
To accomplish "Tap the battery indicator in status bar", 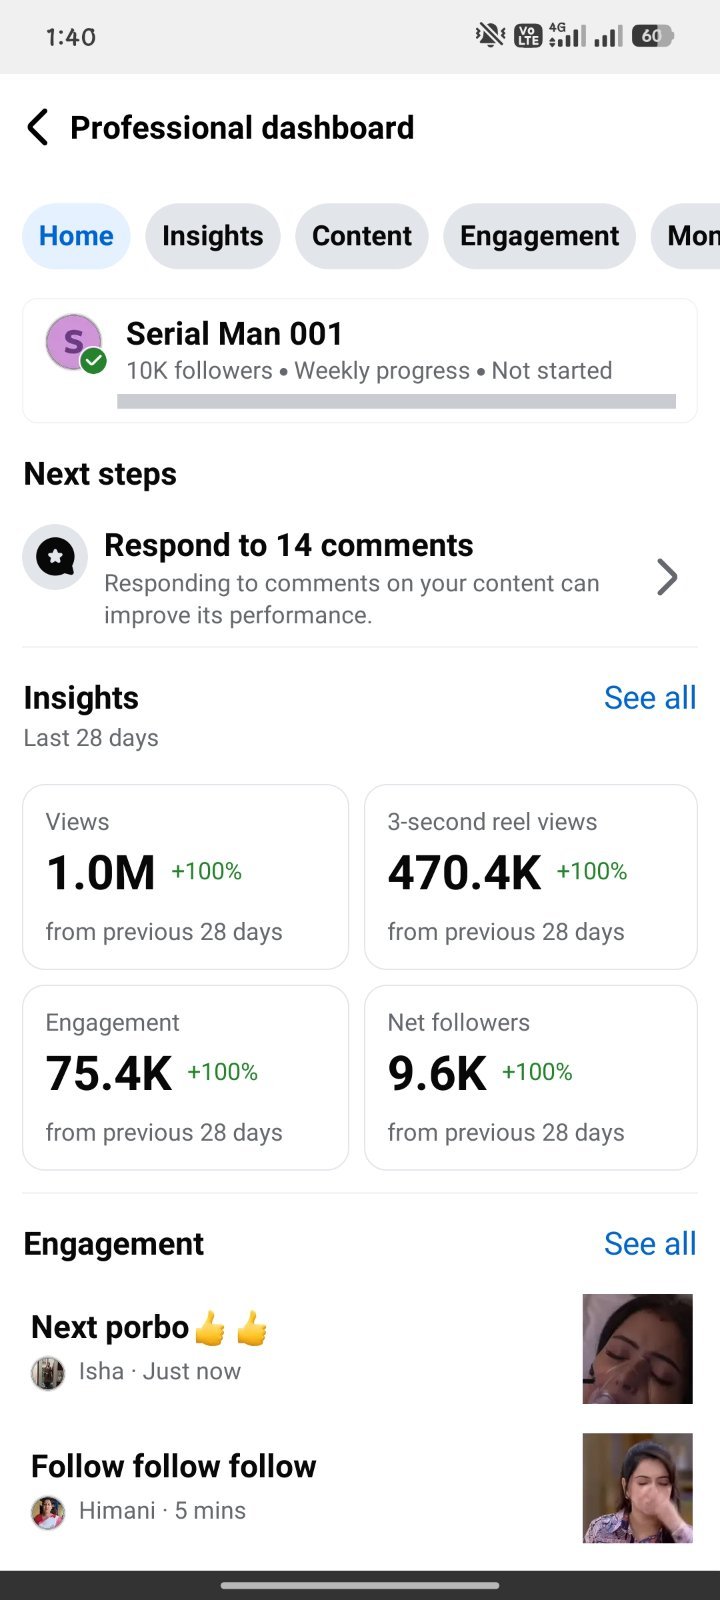I will pos(652,36).
